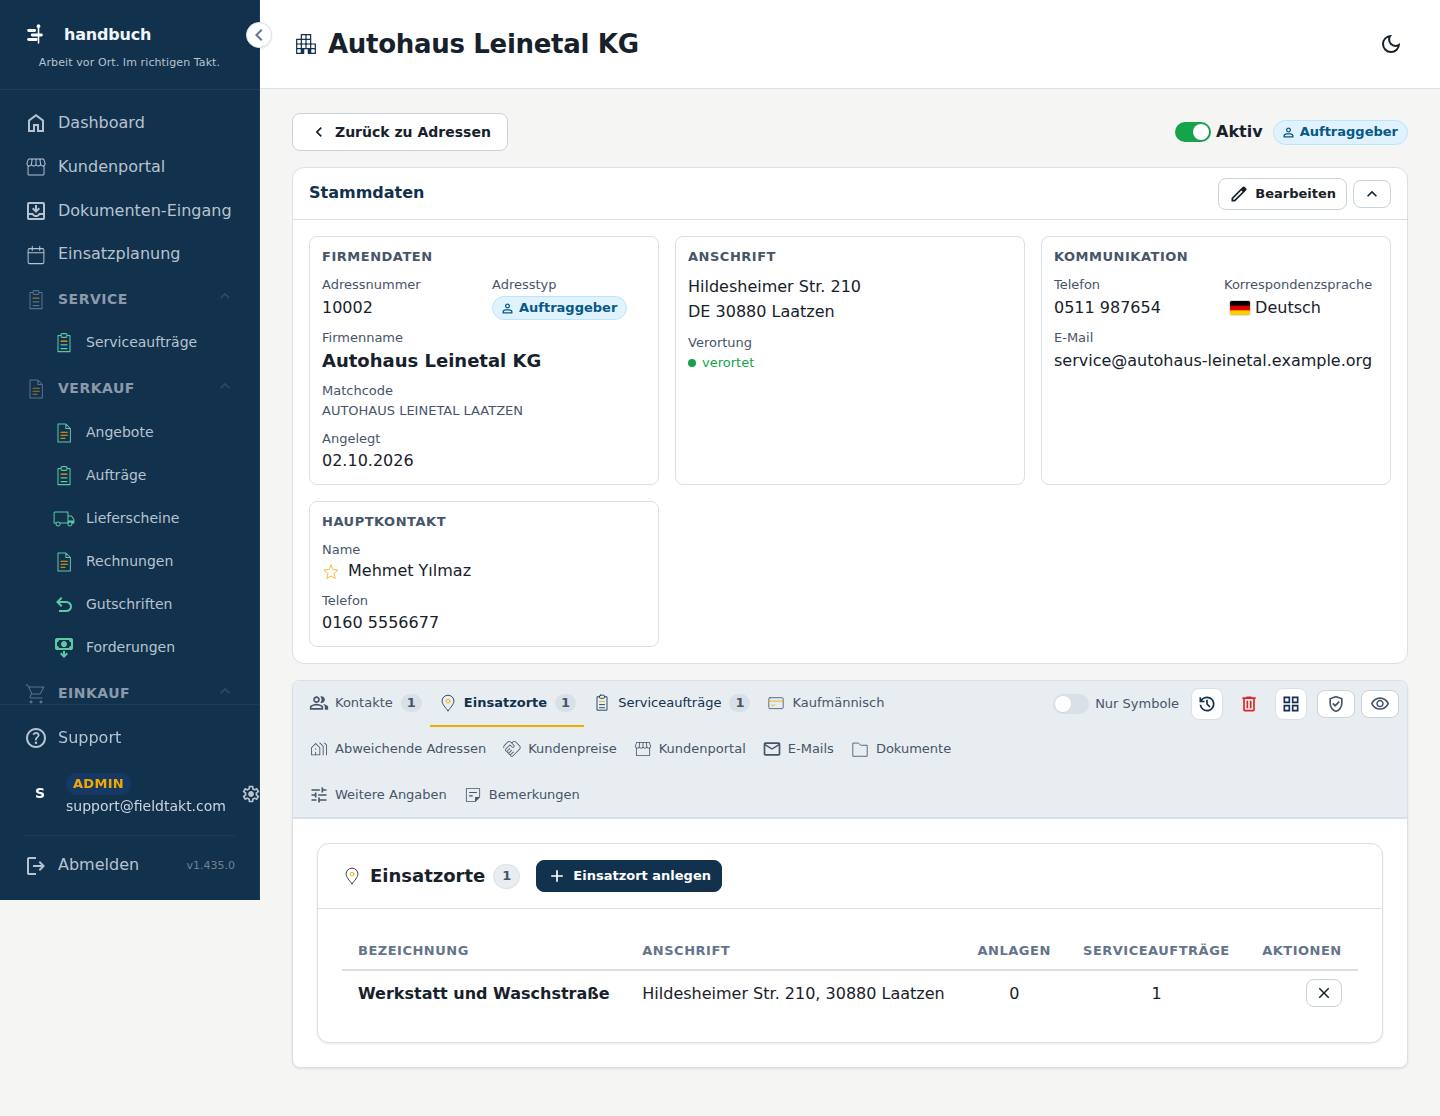Open Kundenportal in the sidebar
Viewport: 1440px width, 1116px height.
pos(130,167)
